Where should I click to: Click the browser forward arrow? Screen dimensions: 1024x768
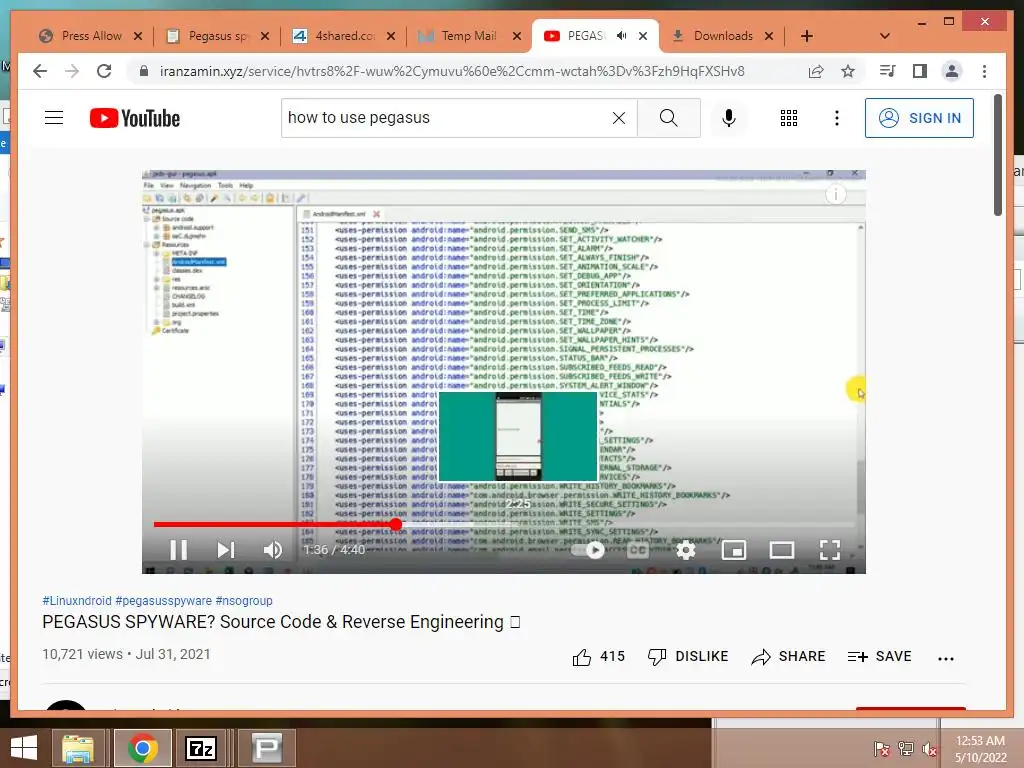click(72, 71)
